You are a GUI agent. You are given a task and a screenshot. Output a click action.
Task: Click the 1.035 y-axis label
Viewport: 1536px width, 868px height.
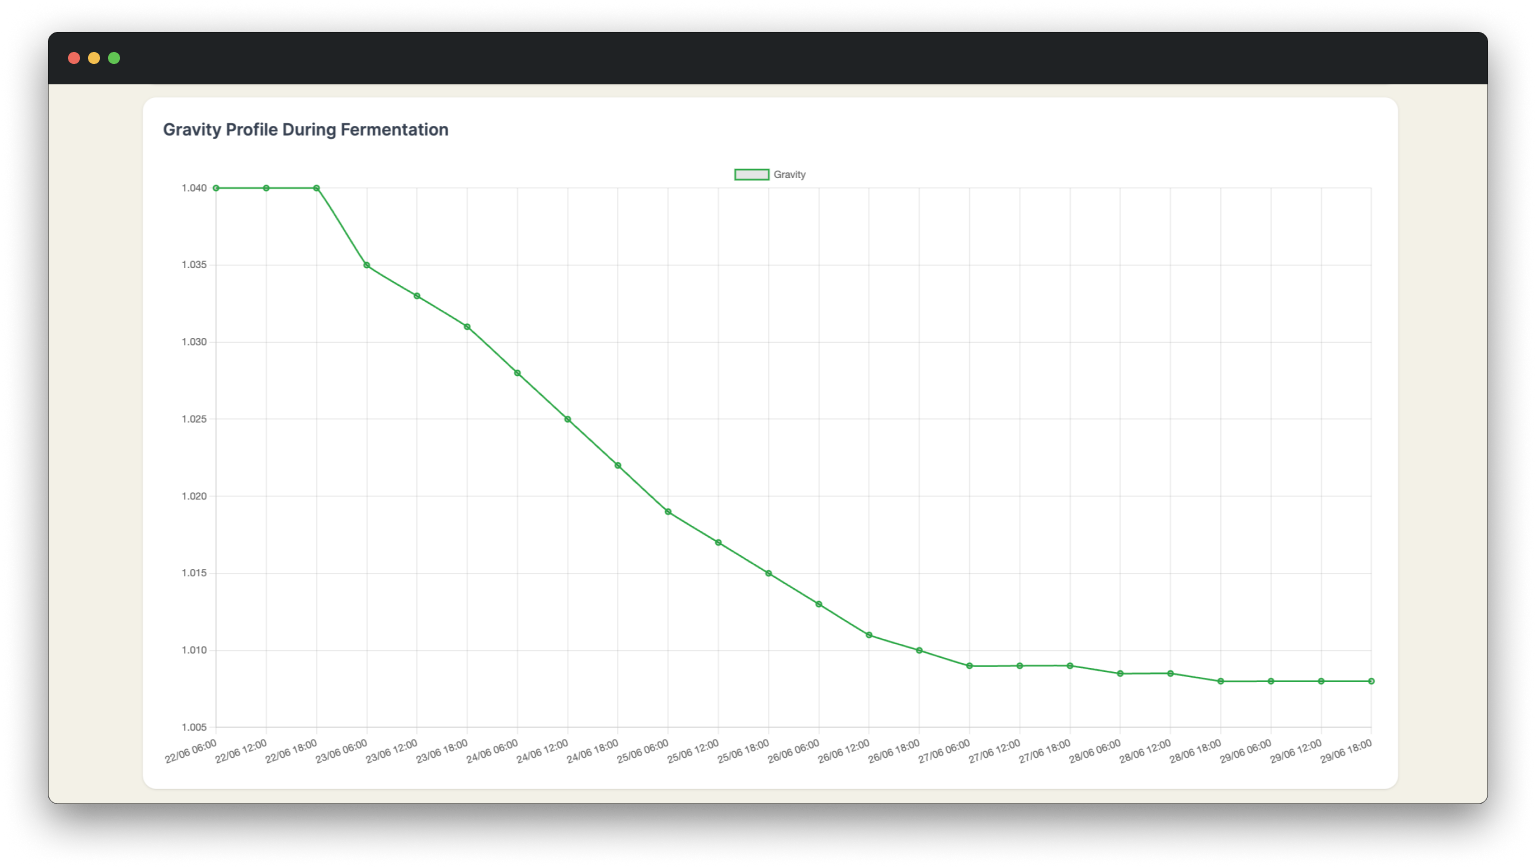(x=194, y=265)
